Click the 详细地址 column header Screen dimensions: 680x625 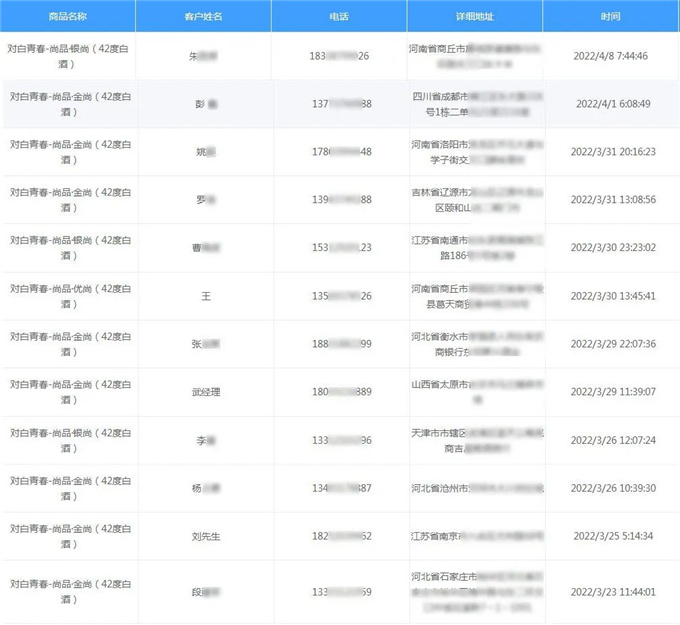pos(475,17)
